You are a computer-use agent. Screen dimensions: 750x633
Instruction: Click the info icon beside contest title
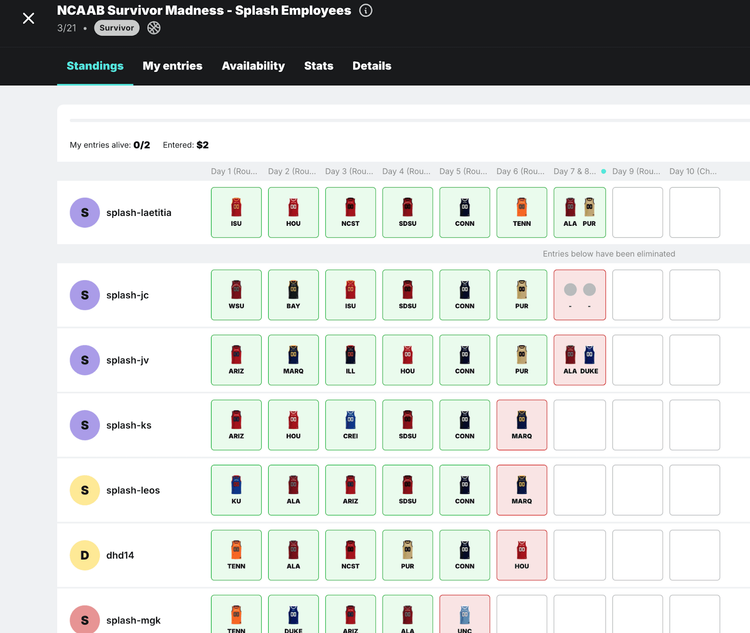pyautogui.click(x=366, y=11)
